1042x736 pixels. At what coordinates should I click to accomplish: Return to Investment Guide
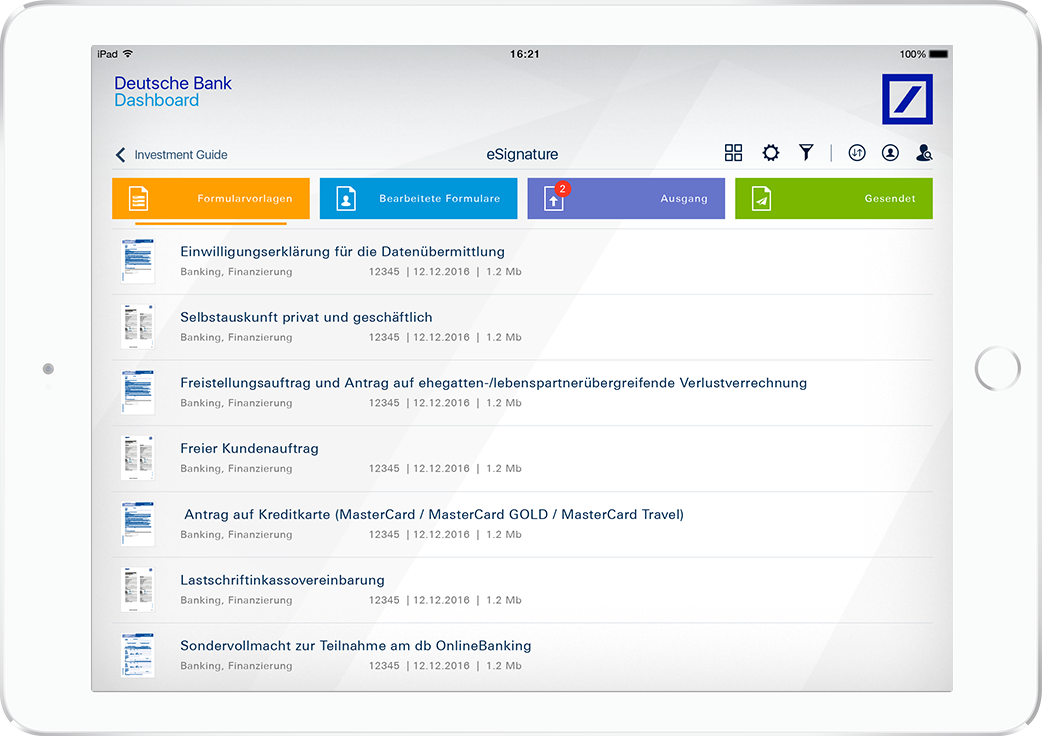click(x=181, y=155)
